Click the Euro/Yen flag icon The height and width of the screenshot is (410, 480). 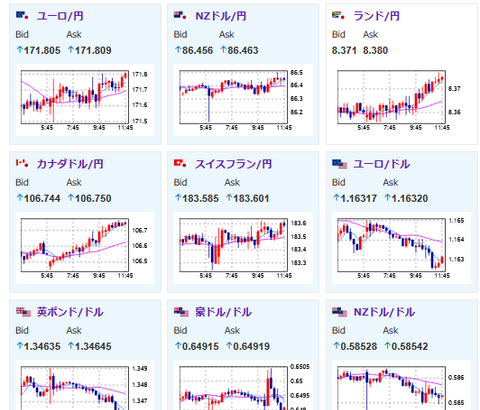pyautogui.click(x=22, y=15)
